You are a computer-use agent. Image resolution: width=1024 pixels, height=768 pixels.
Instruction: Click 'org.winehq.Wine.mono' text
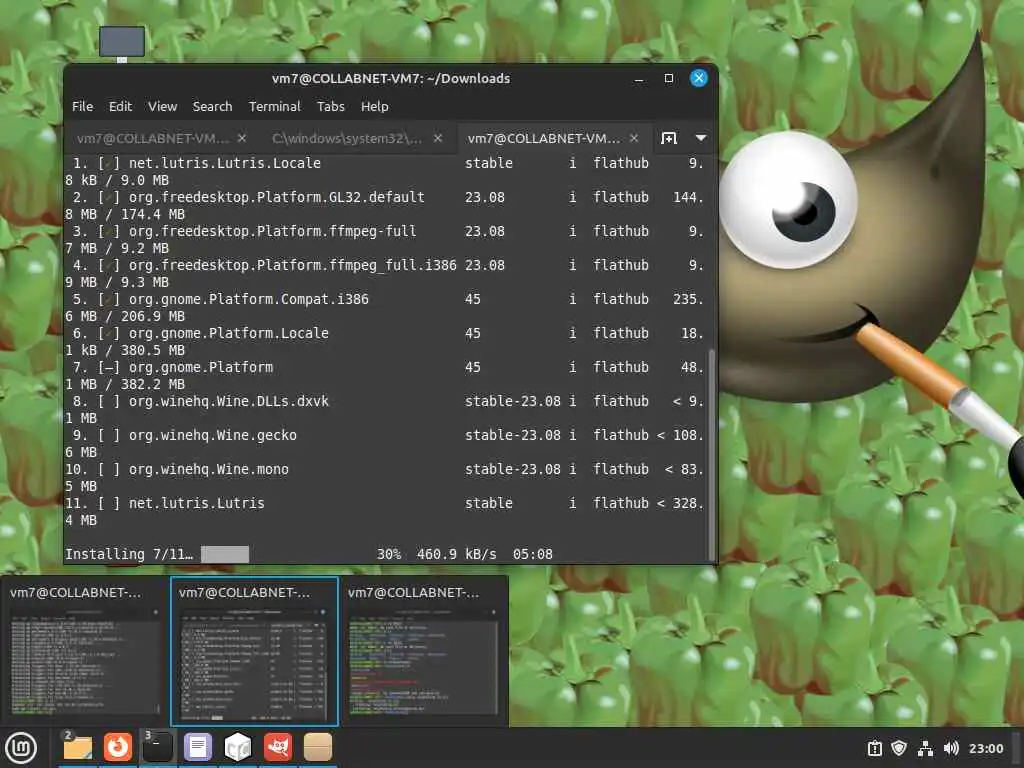point(208,469)
